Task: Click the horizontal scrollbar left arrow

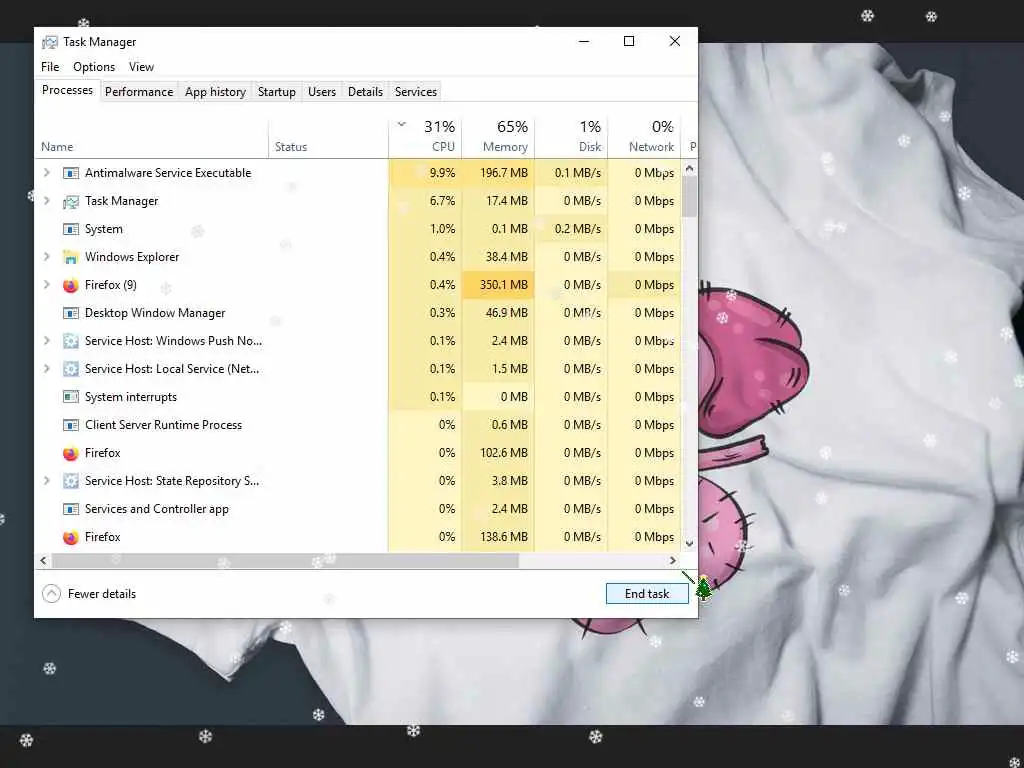Action: point(44,560)
